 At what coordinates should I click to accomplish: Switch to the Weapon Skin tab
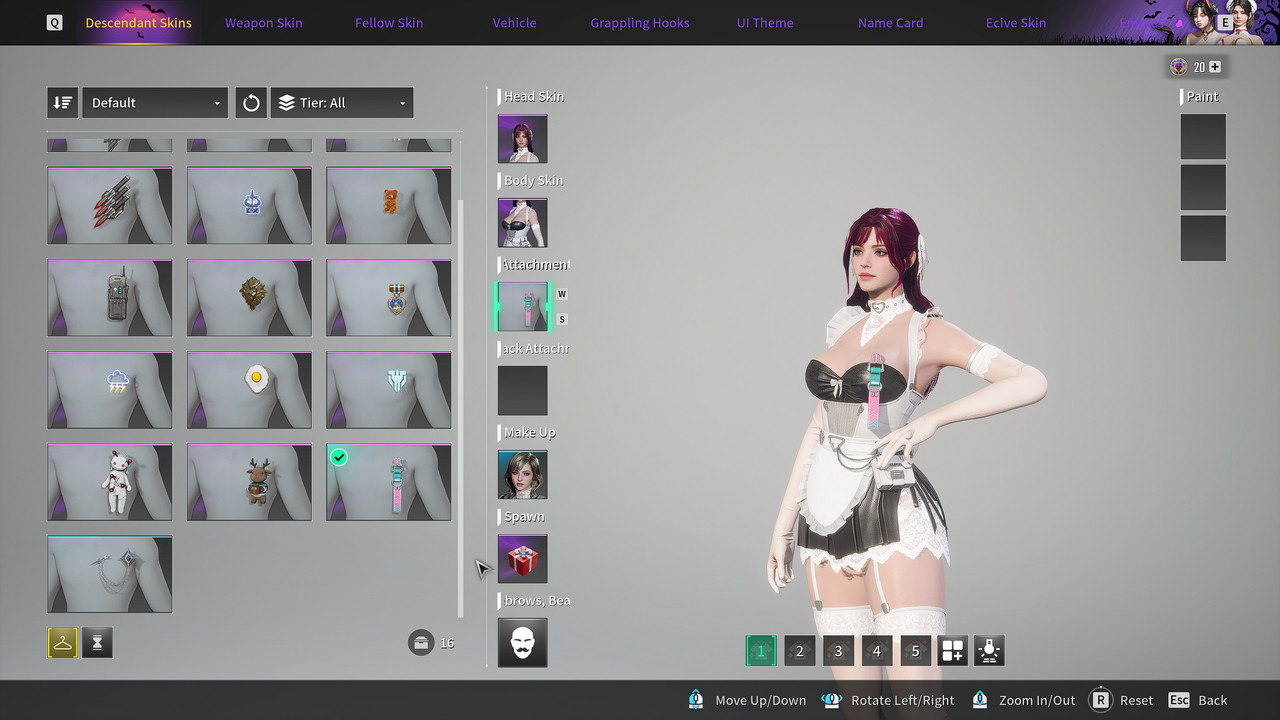pos(263,22)
